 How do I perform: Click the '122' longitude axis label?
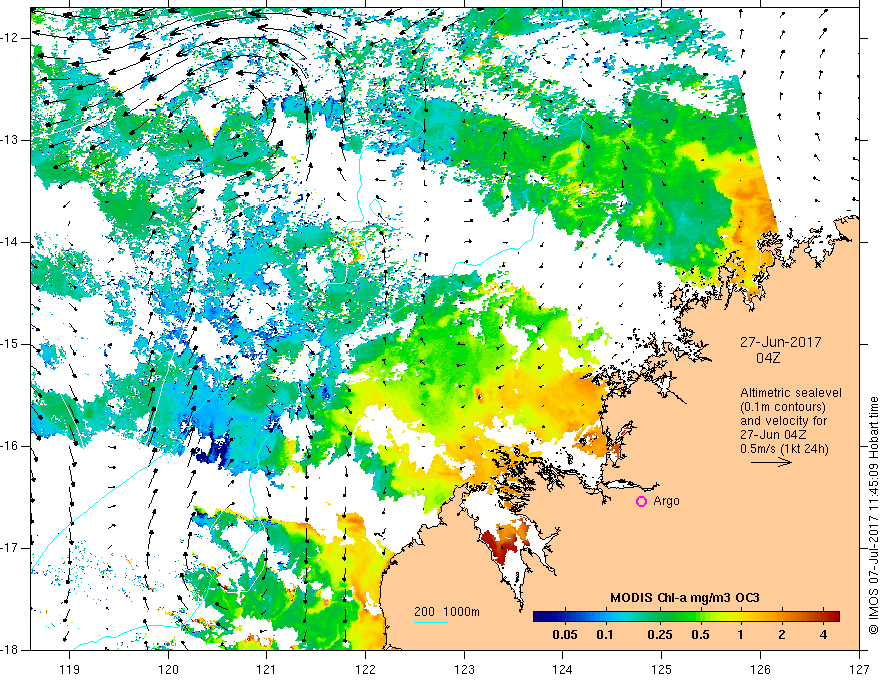click(x=365, y=669)
